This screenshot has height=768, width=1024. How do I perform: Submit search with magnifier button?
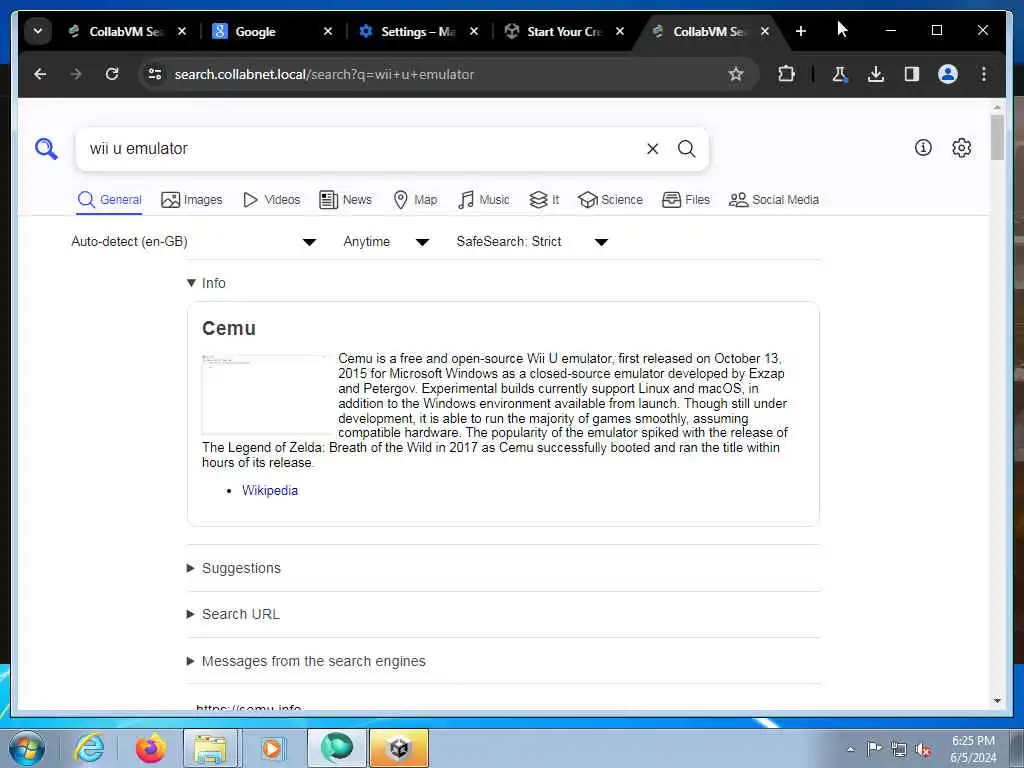[686, 149]
